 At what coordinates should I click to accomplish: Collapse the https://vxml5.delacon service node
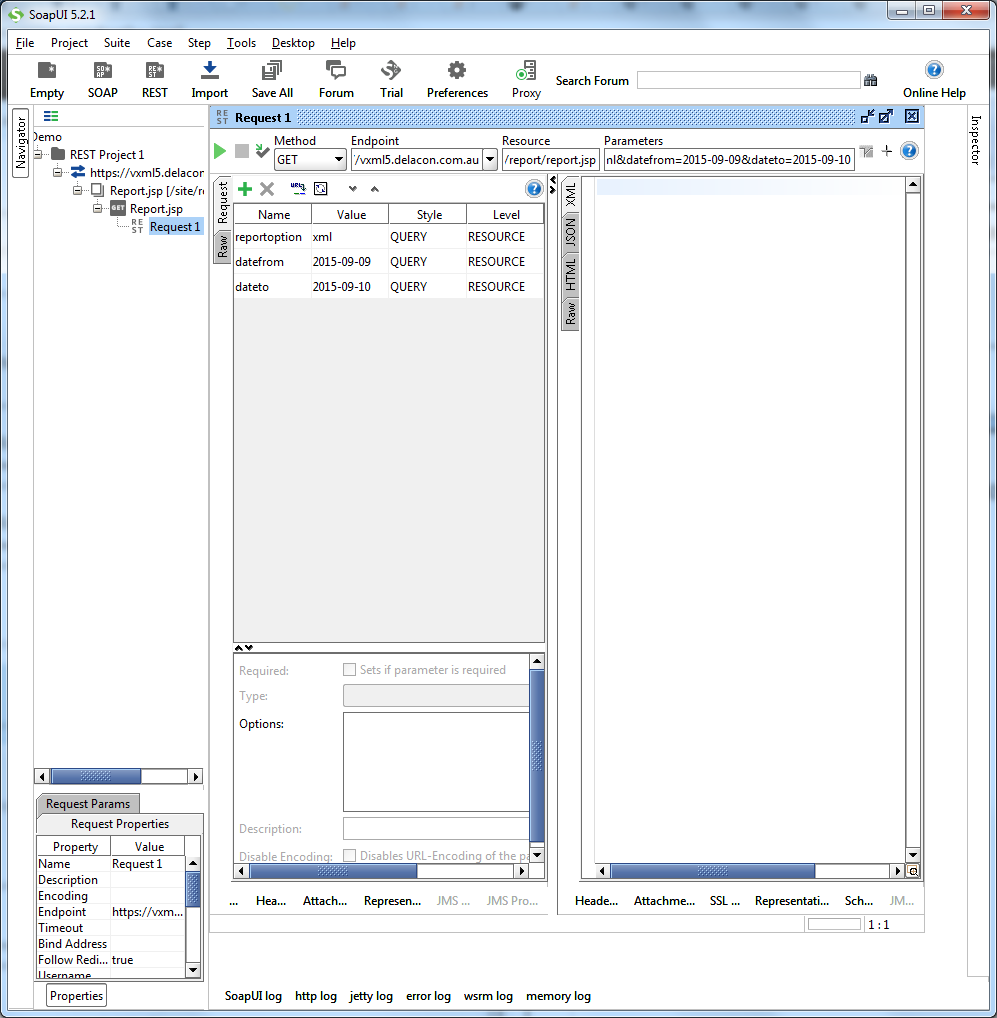pos(57,173)
